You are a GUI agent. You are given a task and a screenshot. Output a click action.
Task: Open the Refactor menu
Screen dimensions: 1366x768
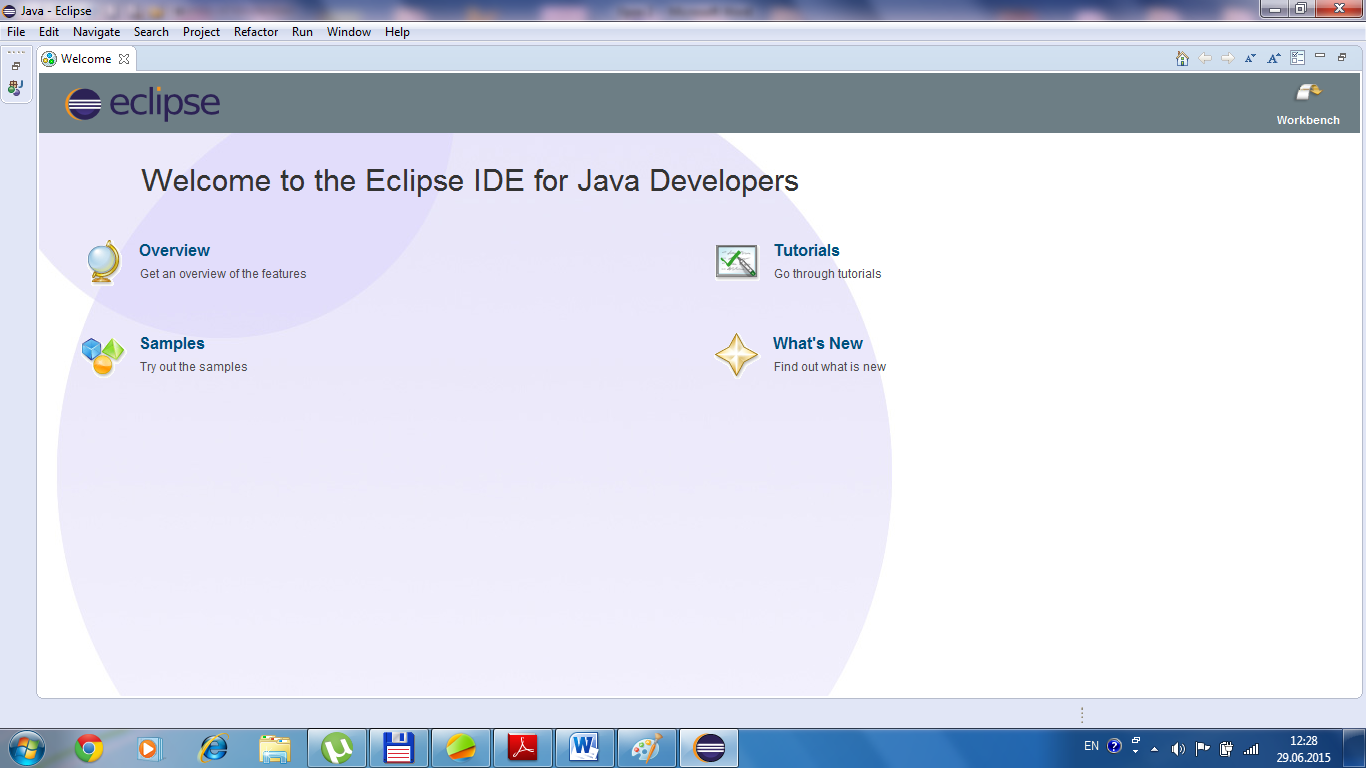point(256,32)
